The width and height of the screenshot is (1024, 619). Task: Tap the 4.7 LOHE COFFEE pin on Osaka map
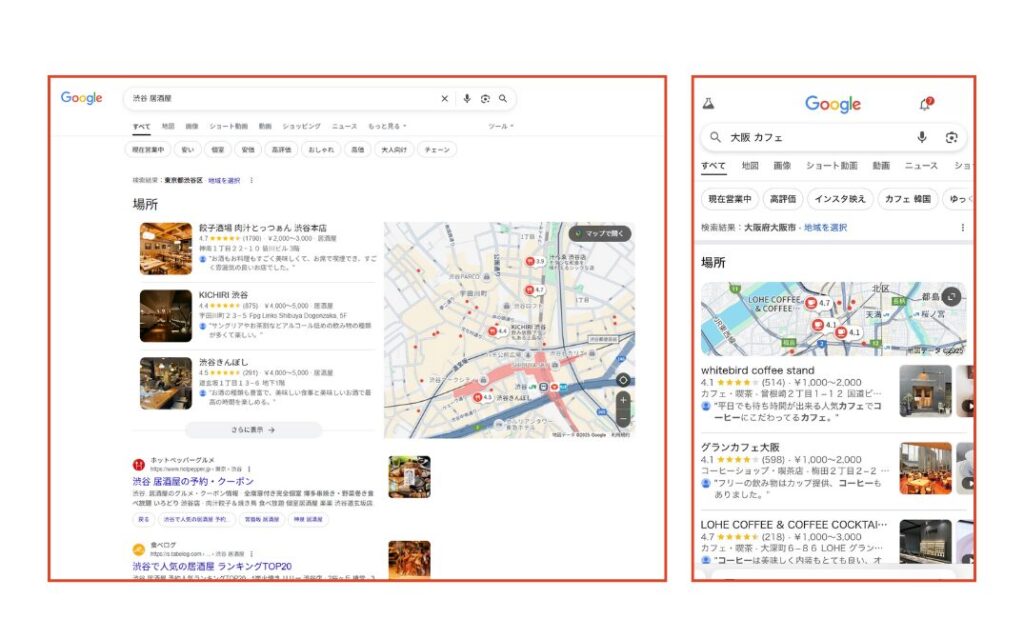[x=818, y=303]
